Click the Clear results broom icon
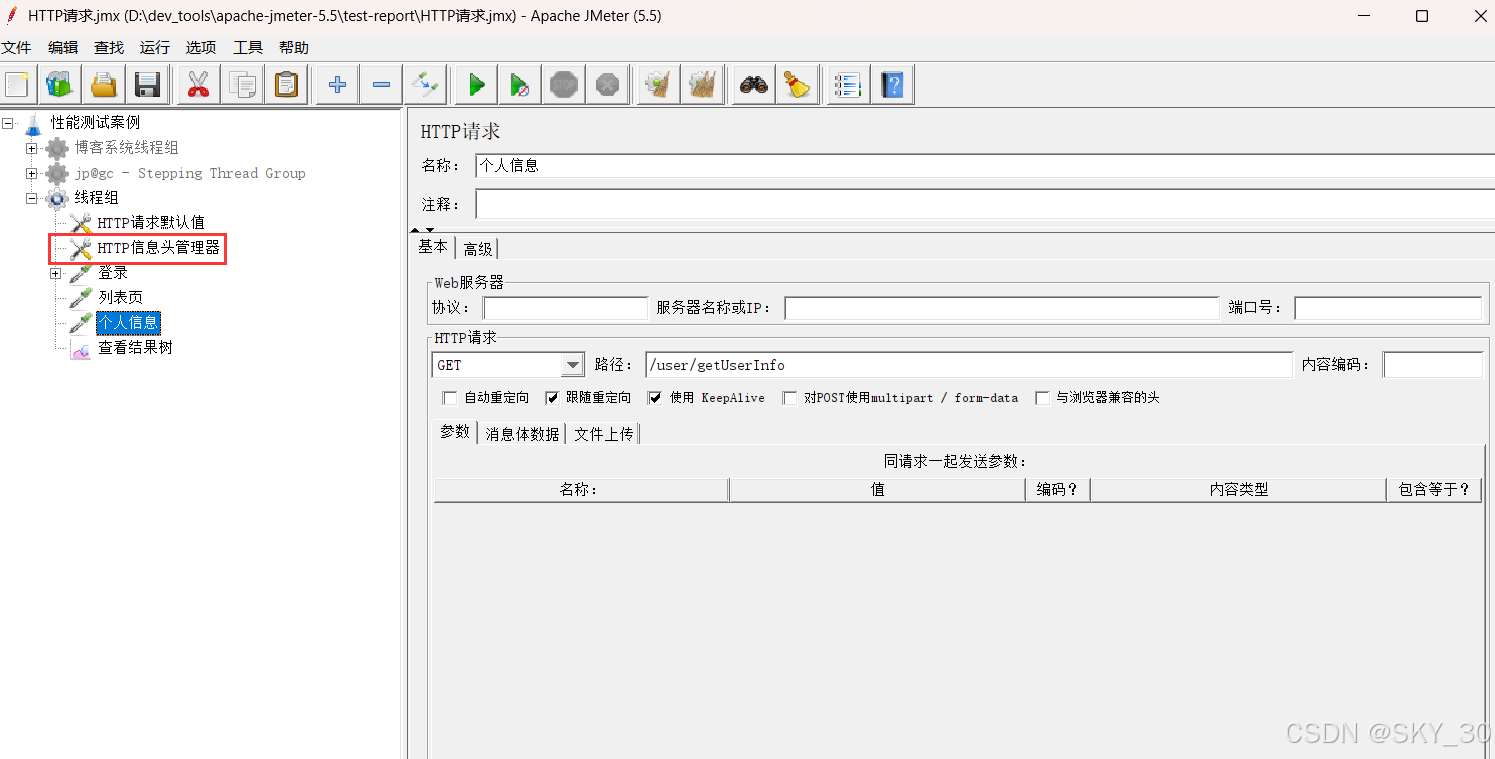The image size is (1495, 759). click(658, 85)
